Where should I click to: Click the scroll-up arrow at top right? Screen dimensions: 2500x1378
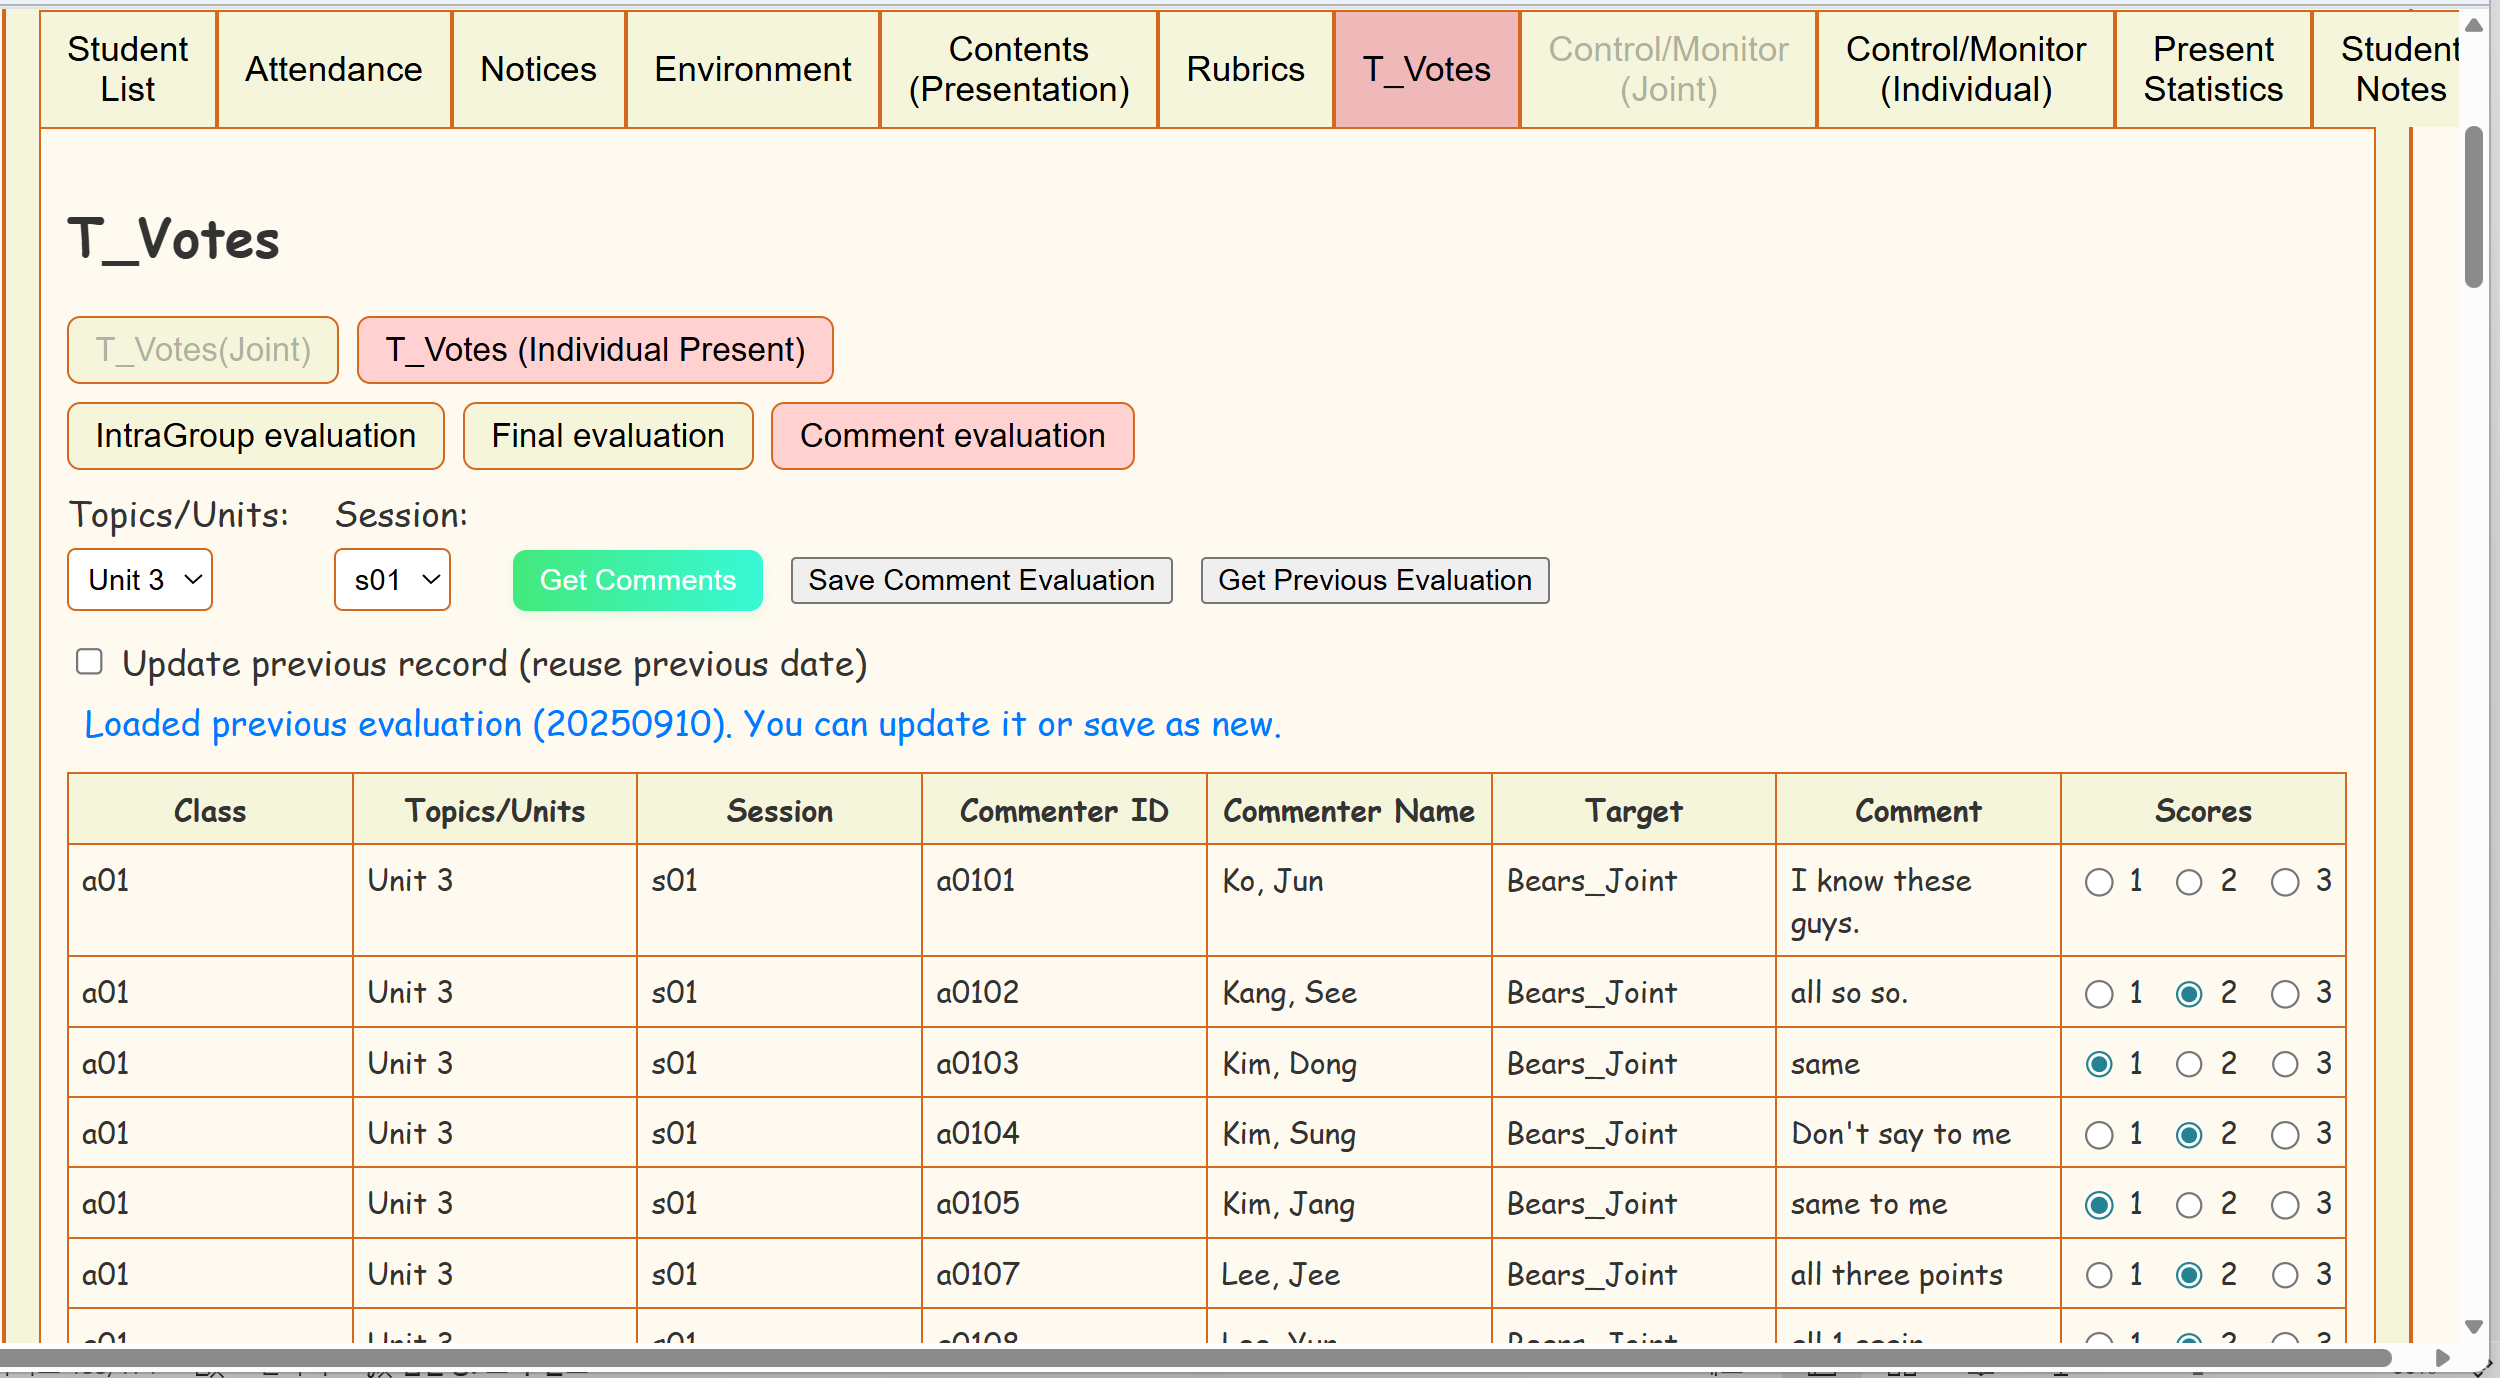tap(2474, 25)
